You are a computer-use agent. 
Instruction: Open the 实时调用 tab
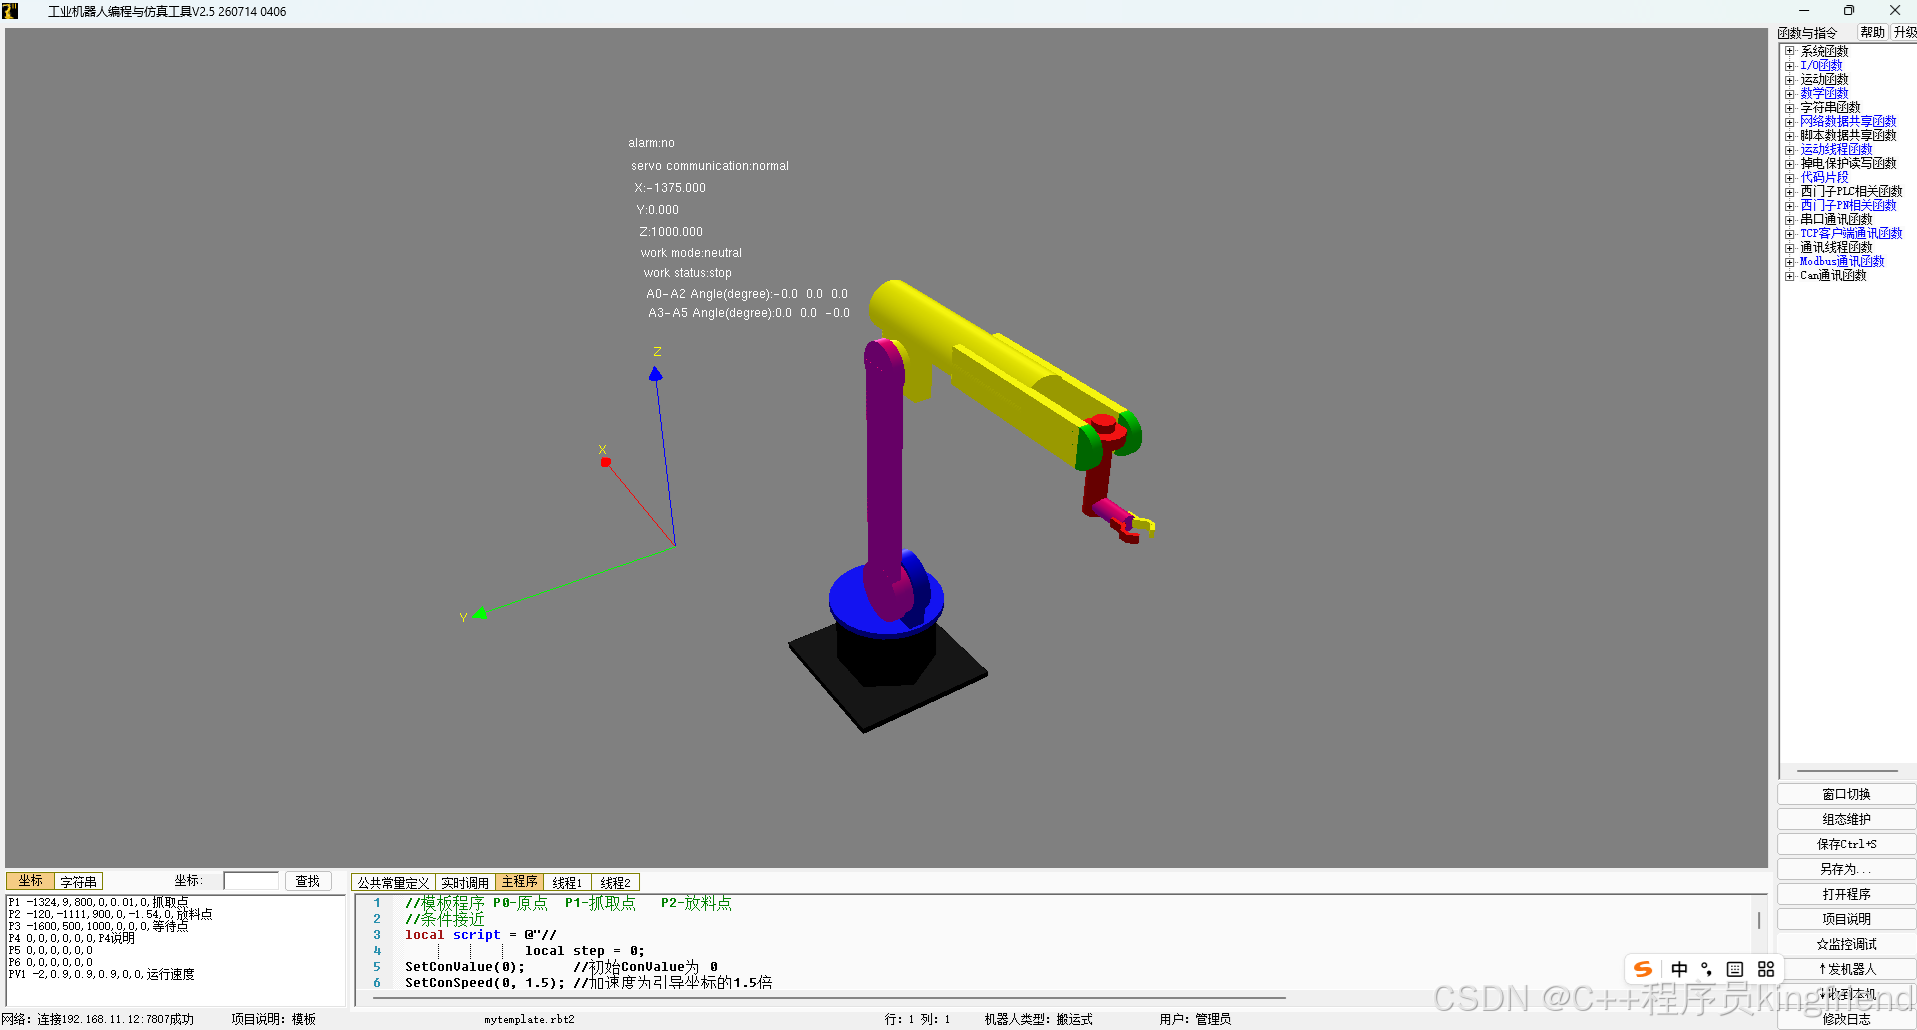tap(465, 883)
